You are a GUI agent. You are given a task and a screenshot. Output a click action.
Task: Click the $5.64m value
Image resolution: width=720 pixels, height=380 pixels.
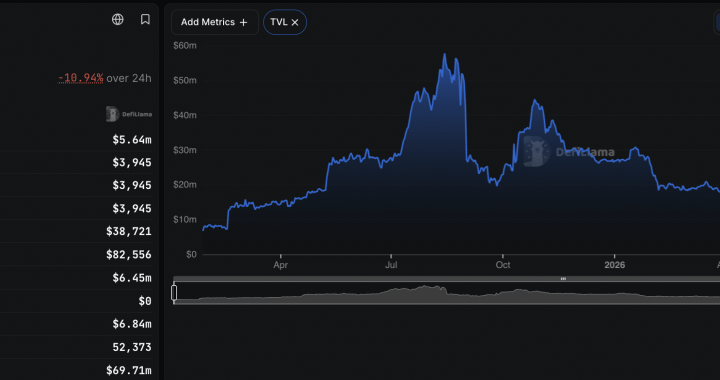click(x=132, y=140)
